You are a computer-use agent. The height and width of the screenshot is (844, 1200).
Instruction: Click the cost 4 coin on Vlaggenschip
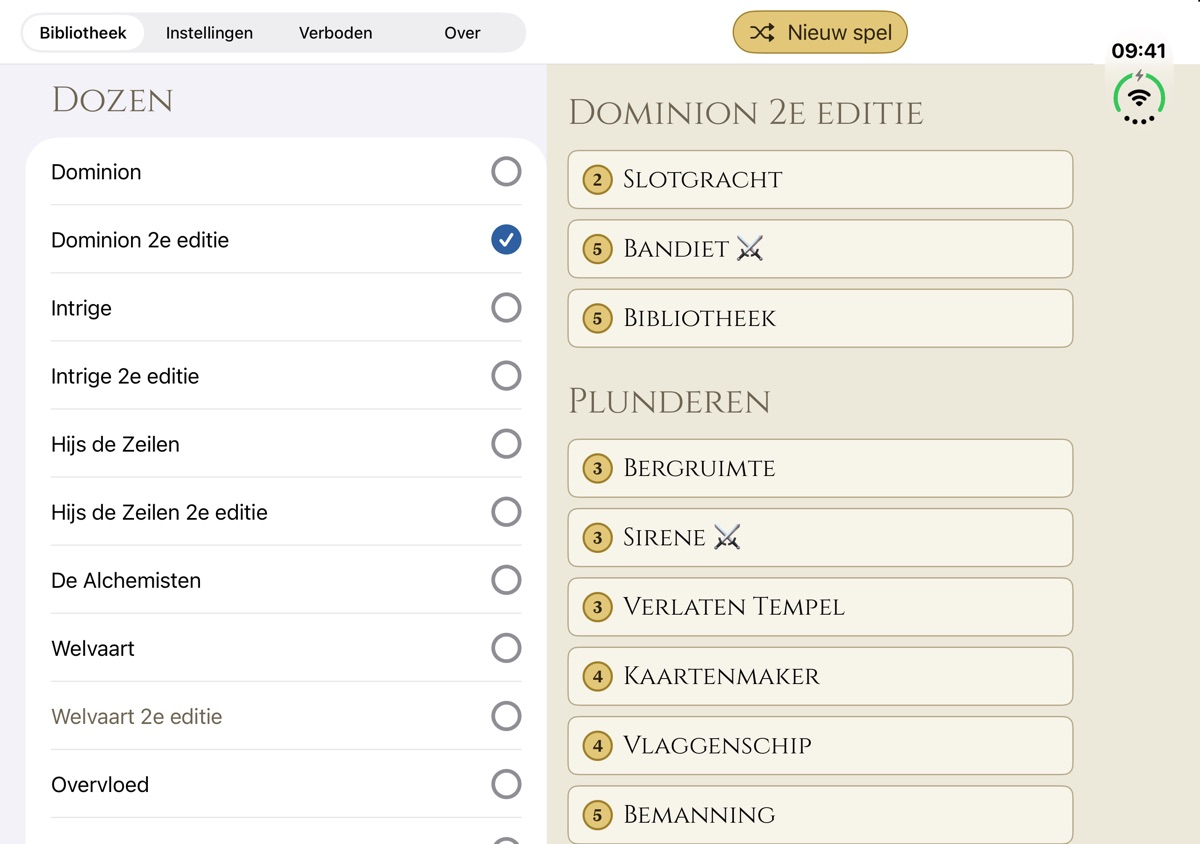pos(598,745)
